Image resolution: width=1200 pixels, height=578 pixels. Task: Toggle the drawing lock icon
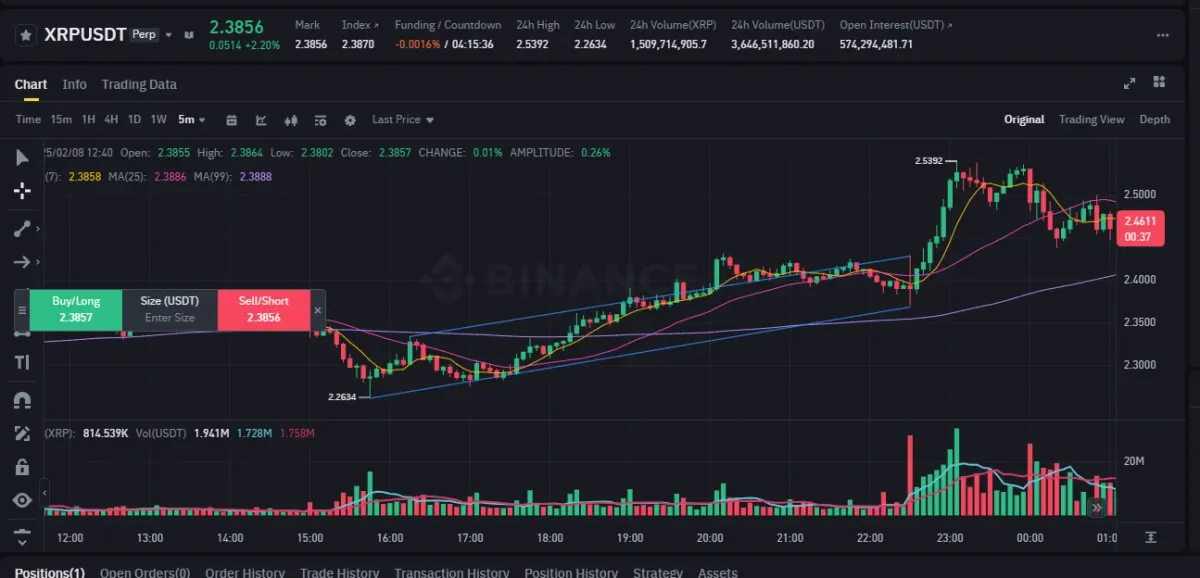[x=22, y=466]
